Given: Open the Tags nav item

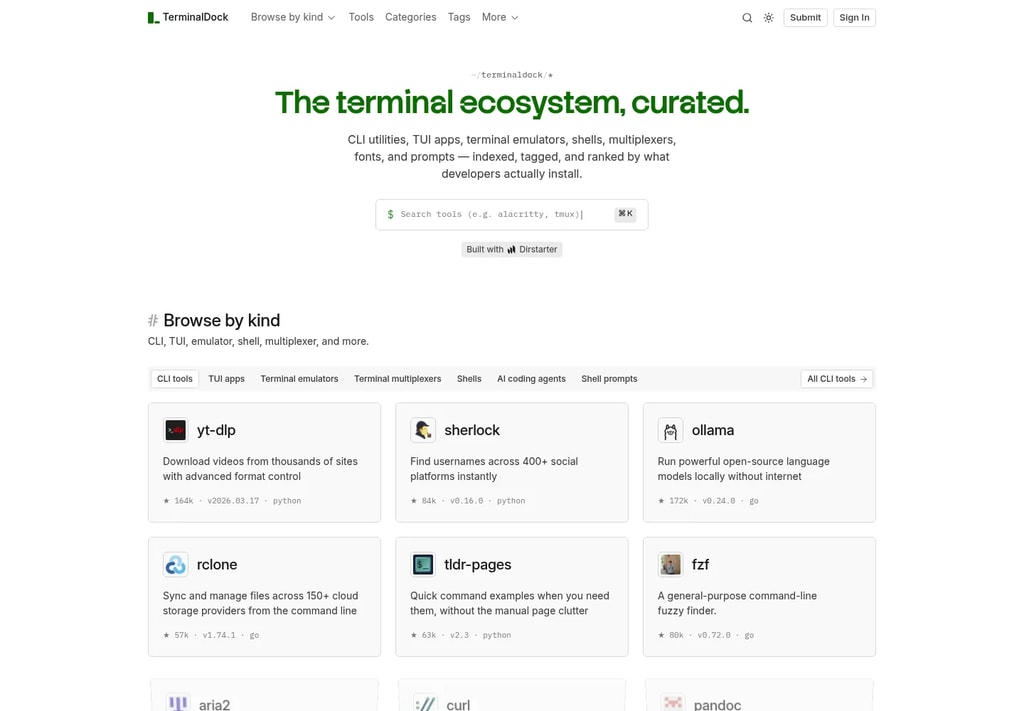Looking at the screenshot, I should 458,18.
